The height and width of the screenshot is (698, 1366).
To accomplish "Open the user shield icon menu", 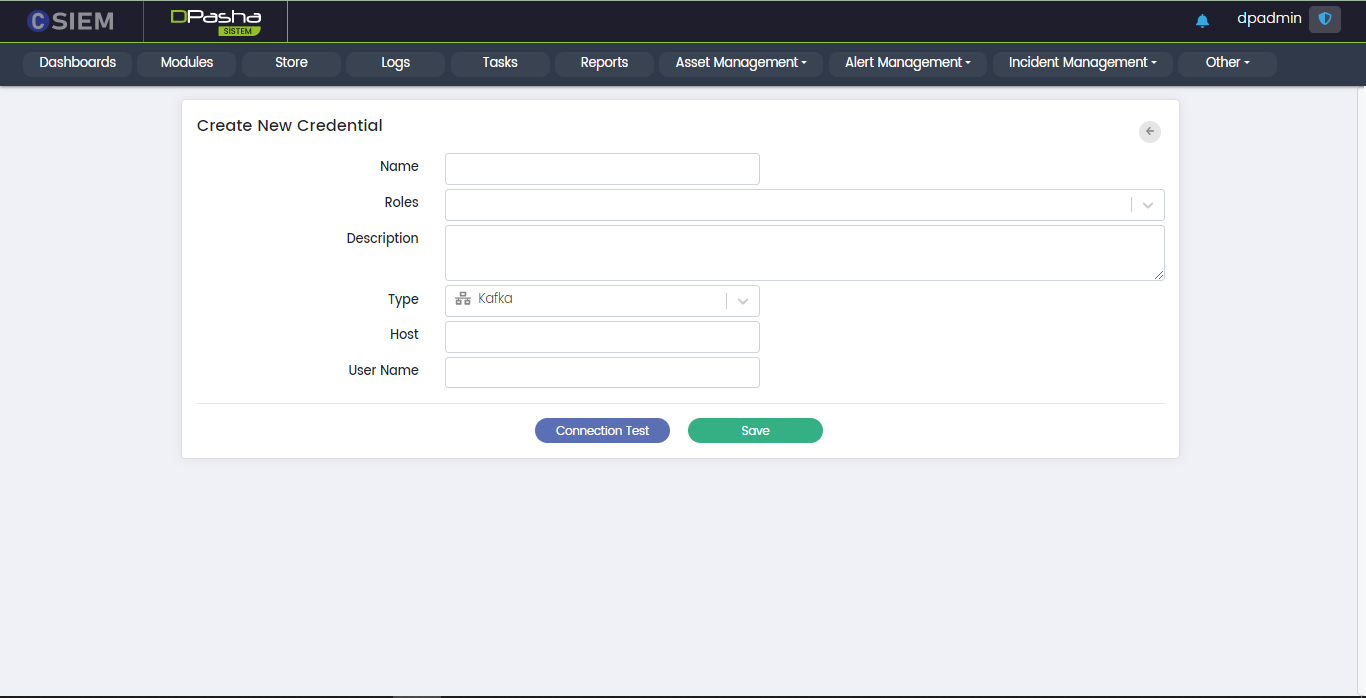I will [1324, 19].
